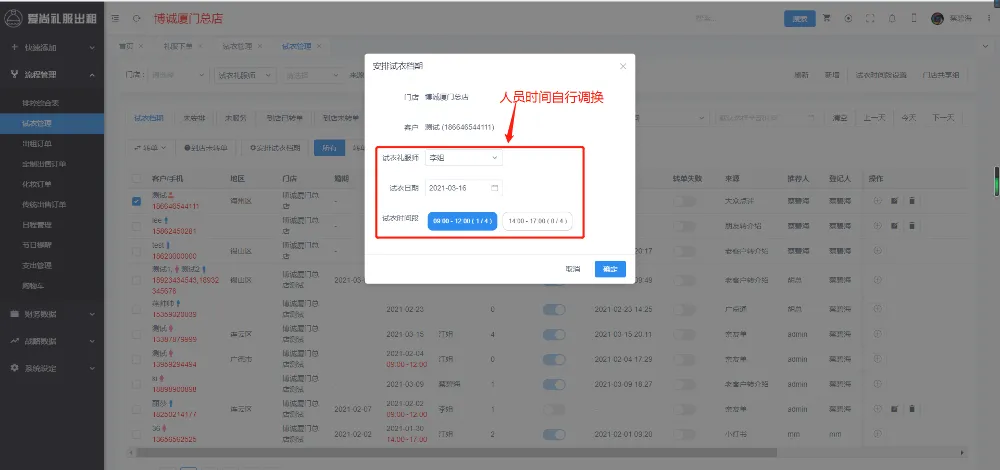Click the 取消 cancel button

573,269
